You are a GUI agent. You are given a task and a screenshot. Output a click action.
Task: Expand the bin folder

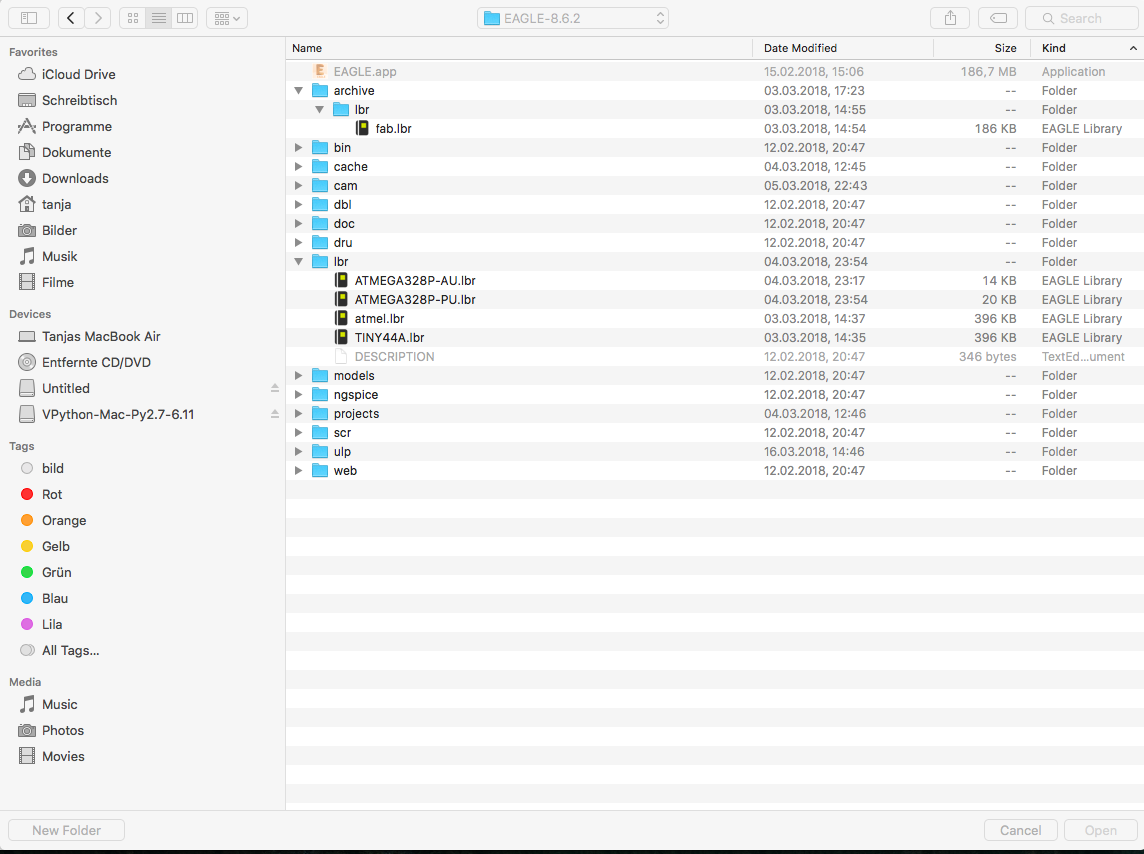point(298,147)
